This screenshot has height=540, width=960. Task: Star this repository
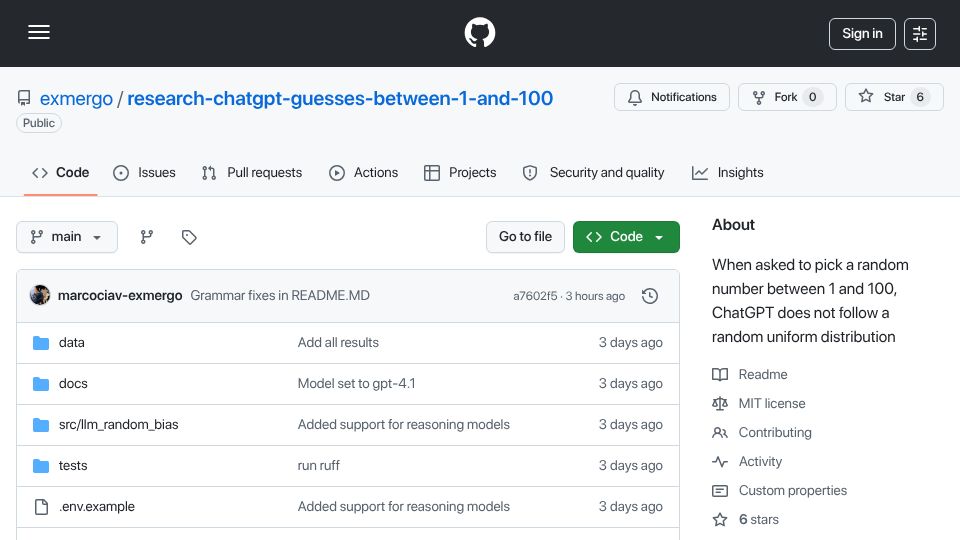[894, 97]
